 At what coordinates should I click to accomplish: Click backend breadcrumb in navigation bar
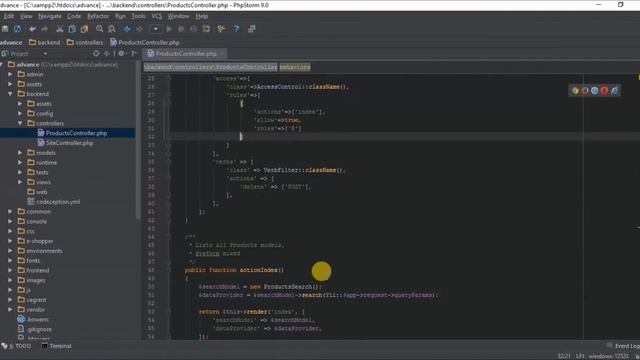coord(44,42)
